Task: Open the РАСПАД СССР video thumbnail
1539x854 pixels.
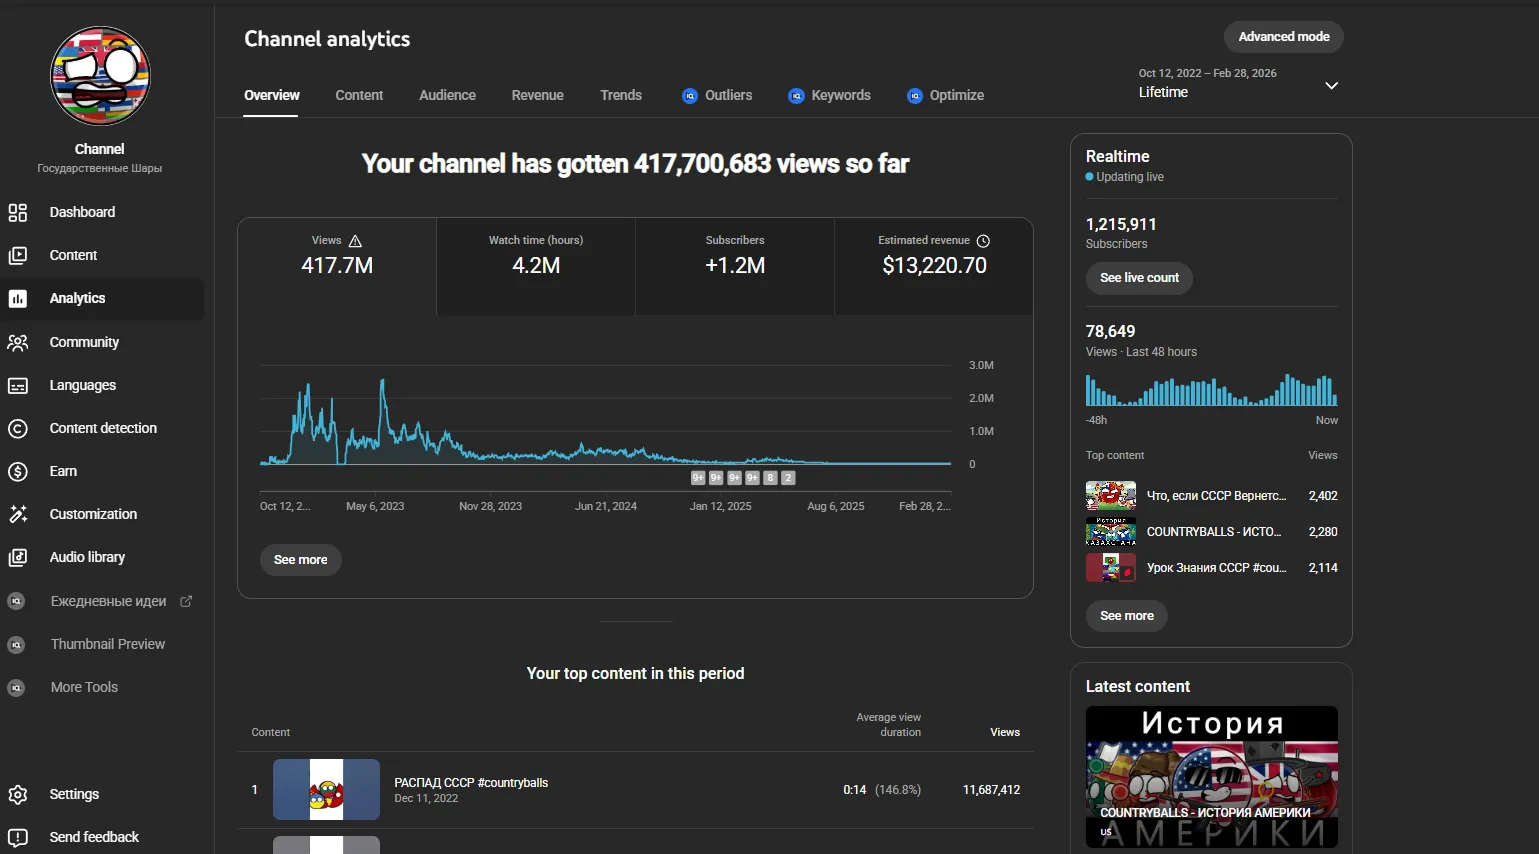Action: [x=326, y=789]
